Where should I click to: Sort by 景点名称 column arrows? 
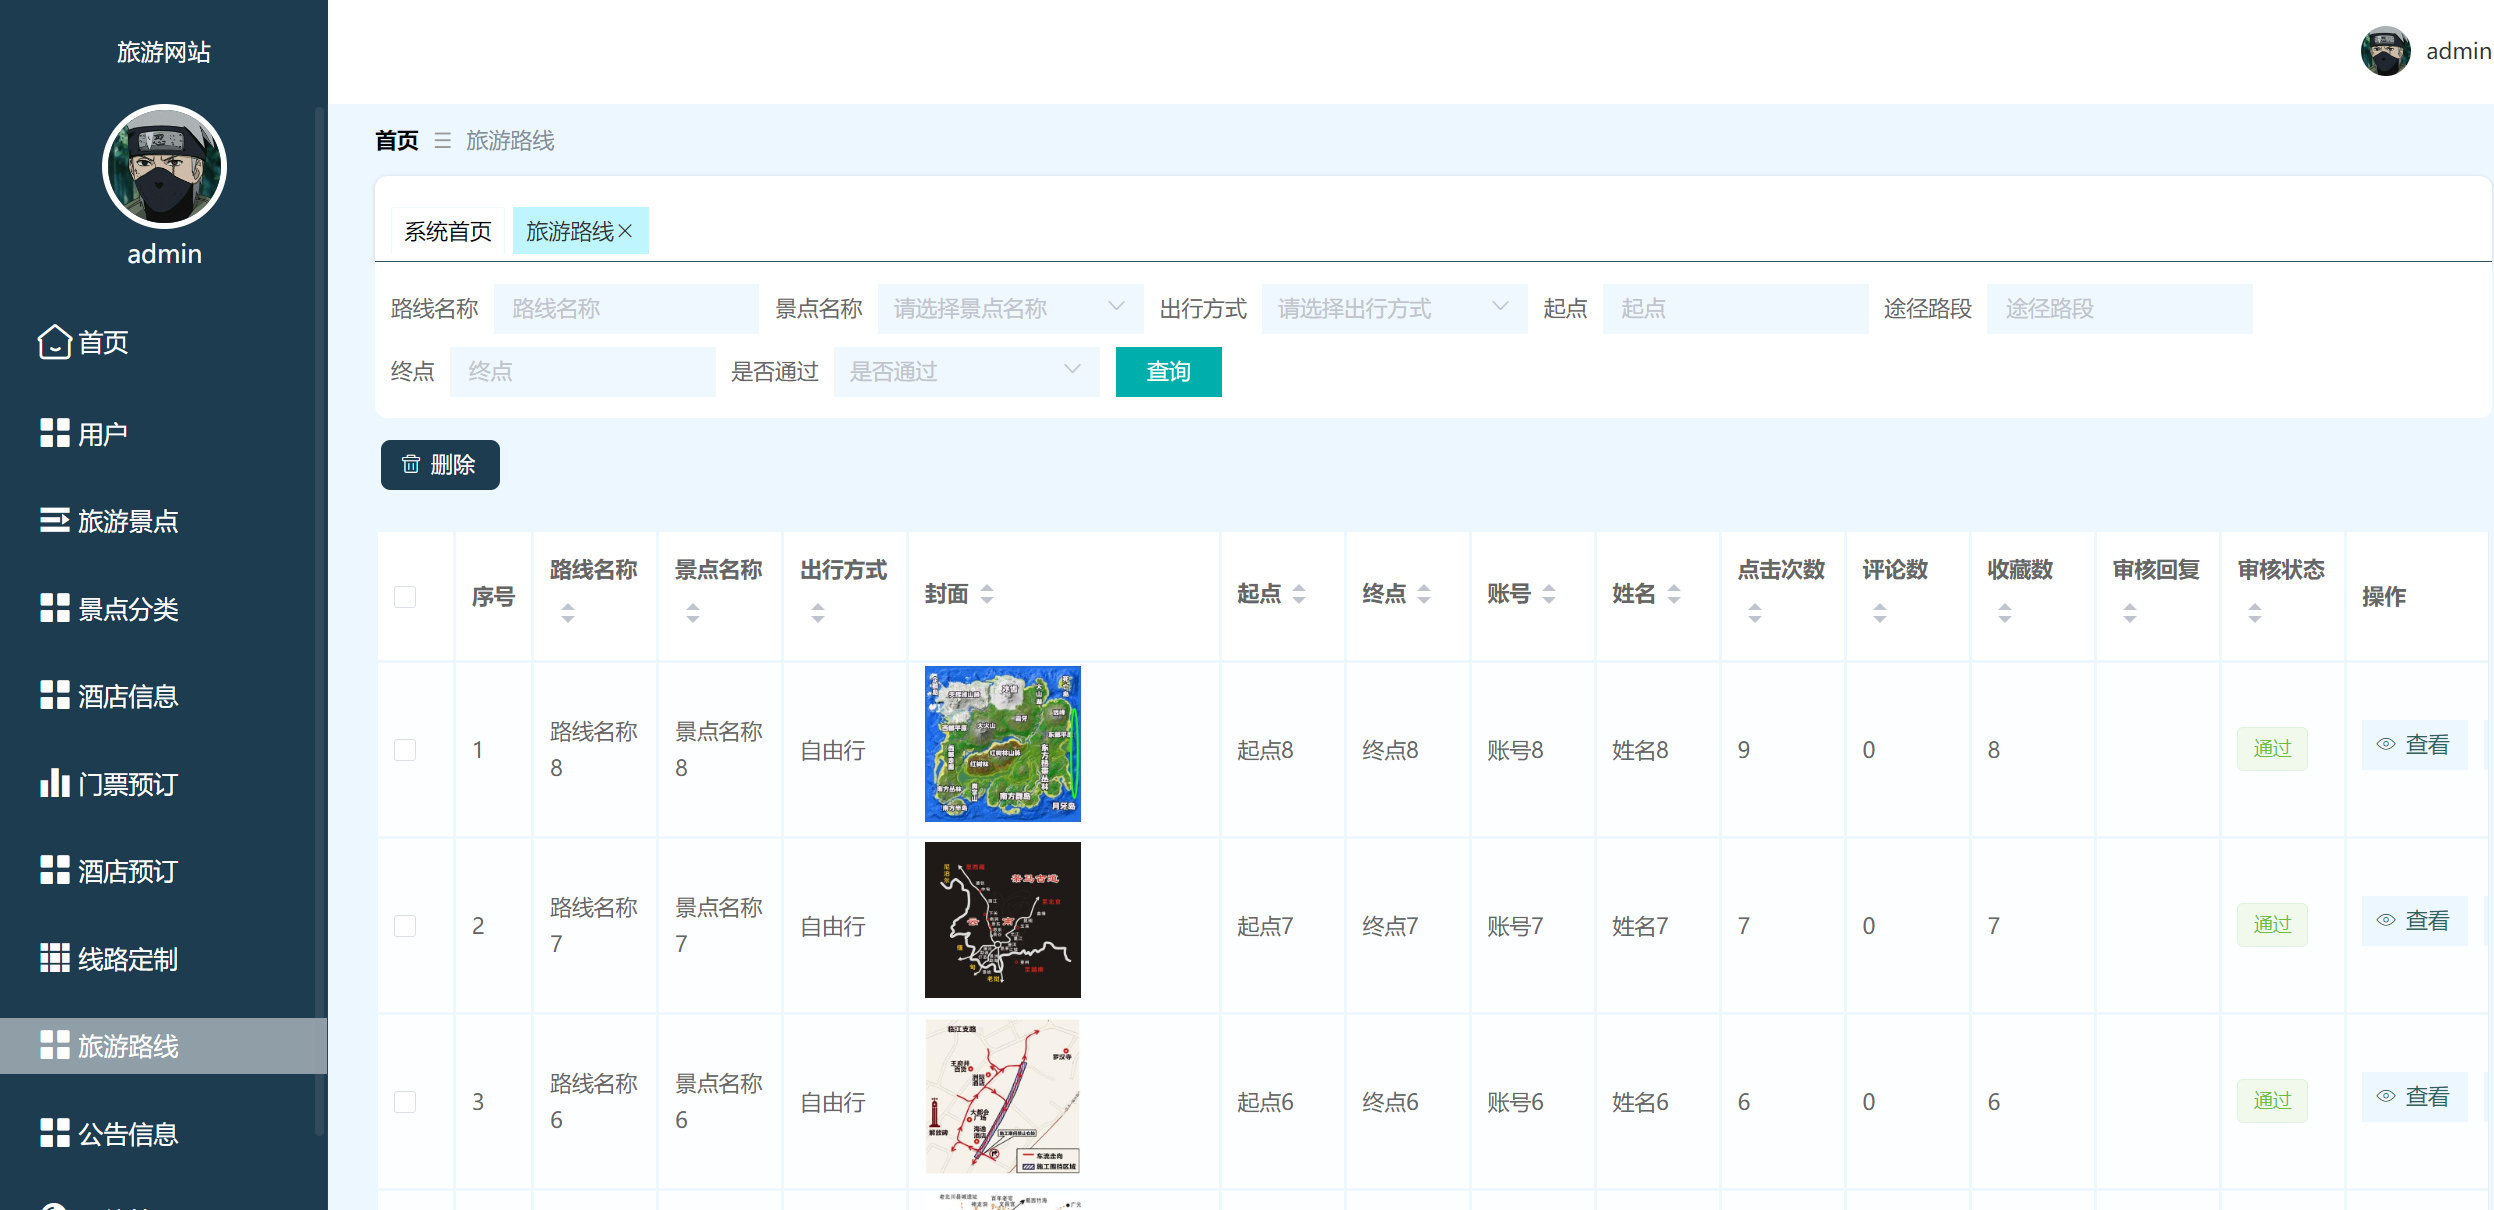coord(693,613)
